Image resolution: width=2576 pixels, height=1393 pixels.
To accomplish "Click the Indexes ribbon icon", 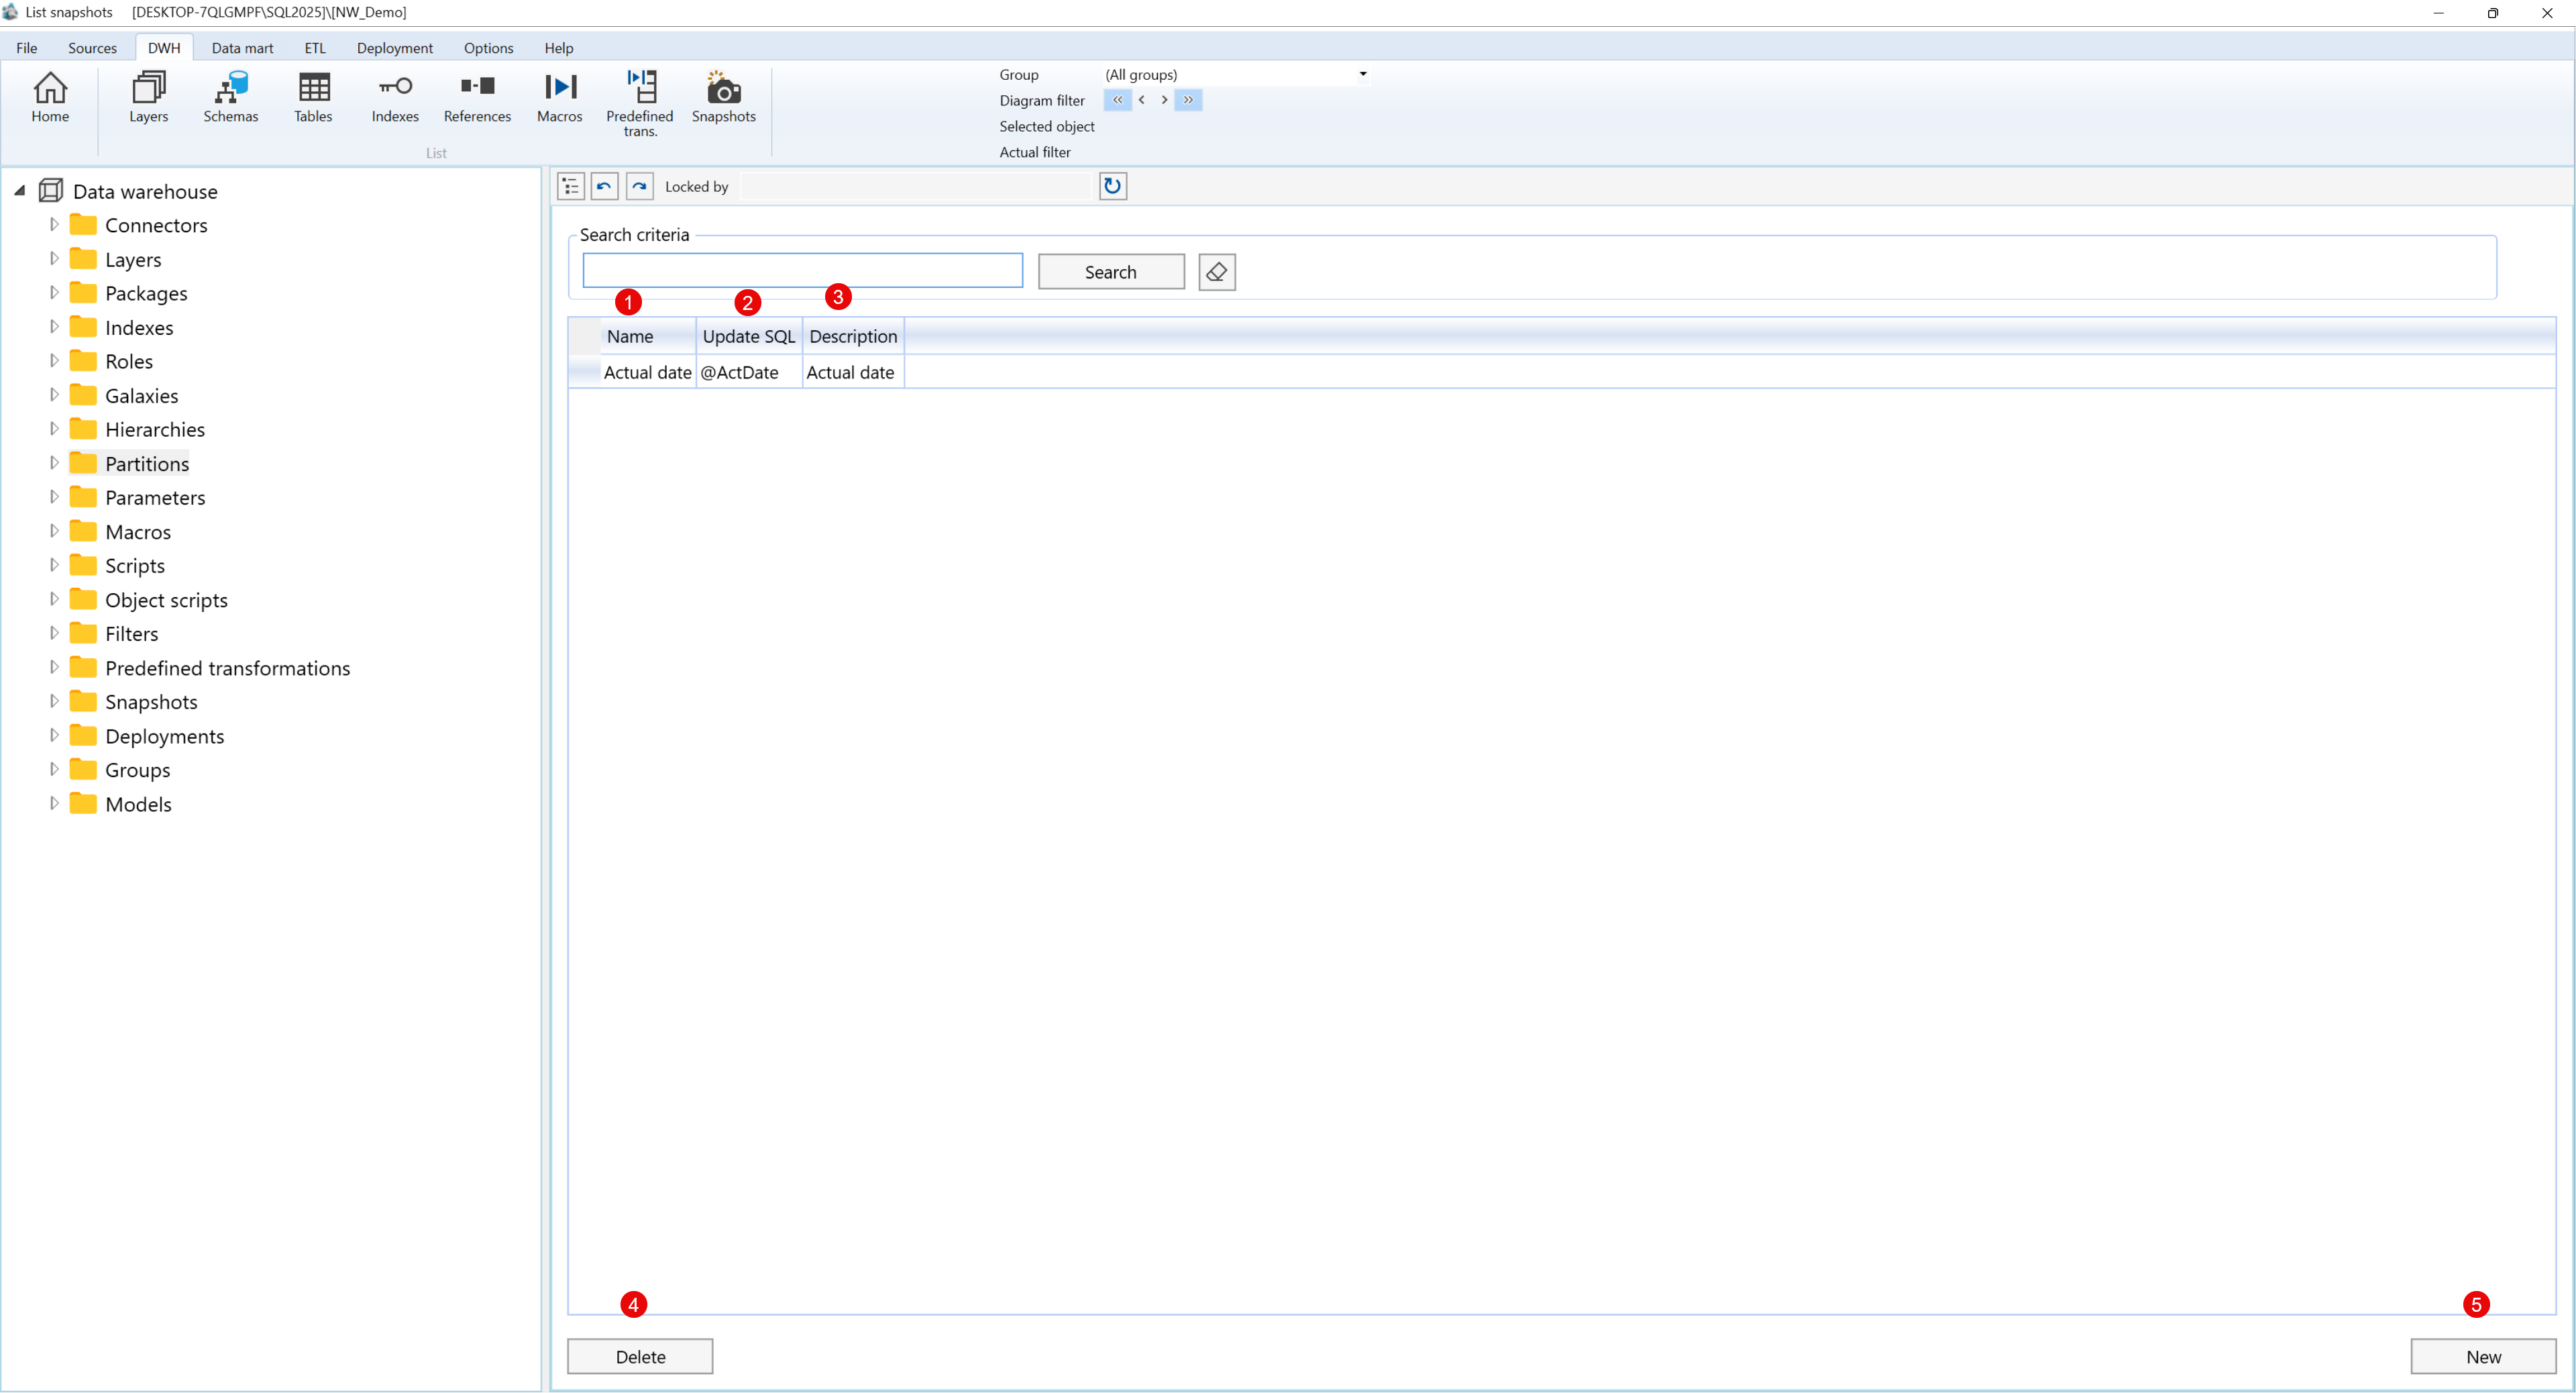I will click(x=395, y=96).
